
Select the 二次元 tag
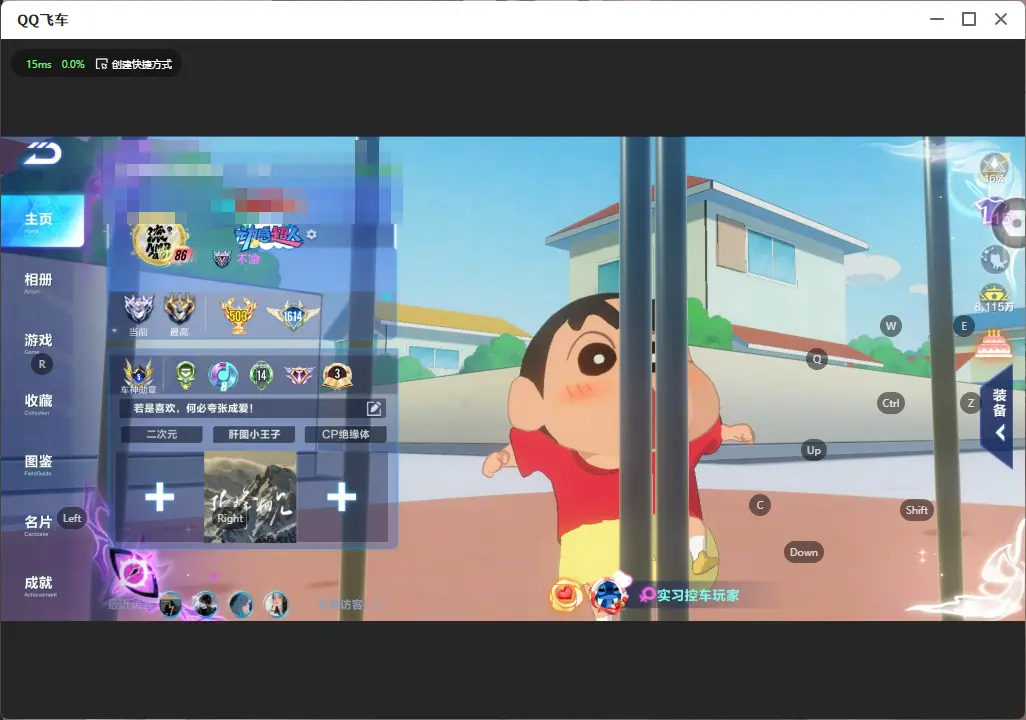pos(162,434)
